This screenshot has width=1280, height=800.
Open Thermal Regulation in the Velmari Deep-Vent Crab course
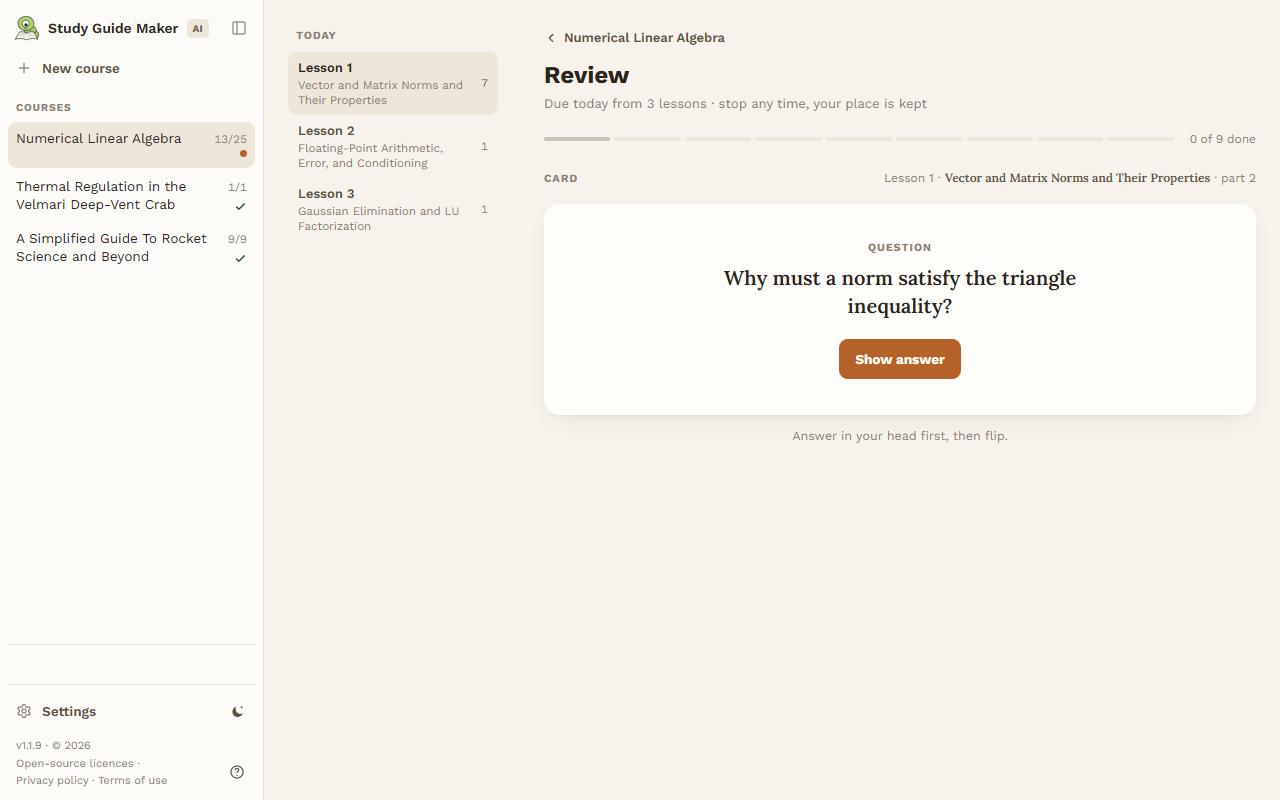tap(131, 196)
